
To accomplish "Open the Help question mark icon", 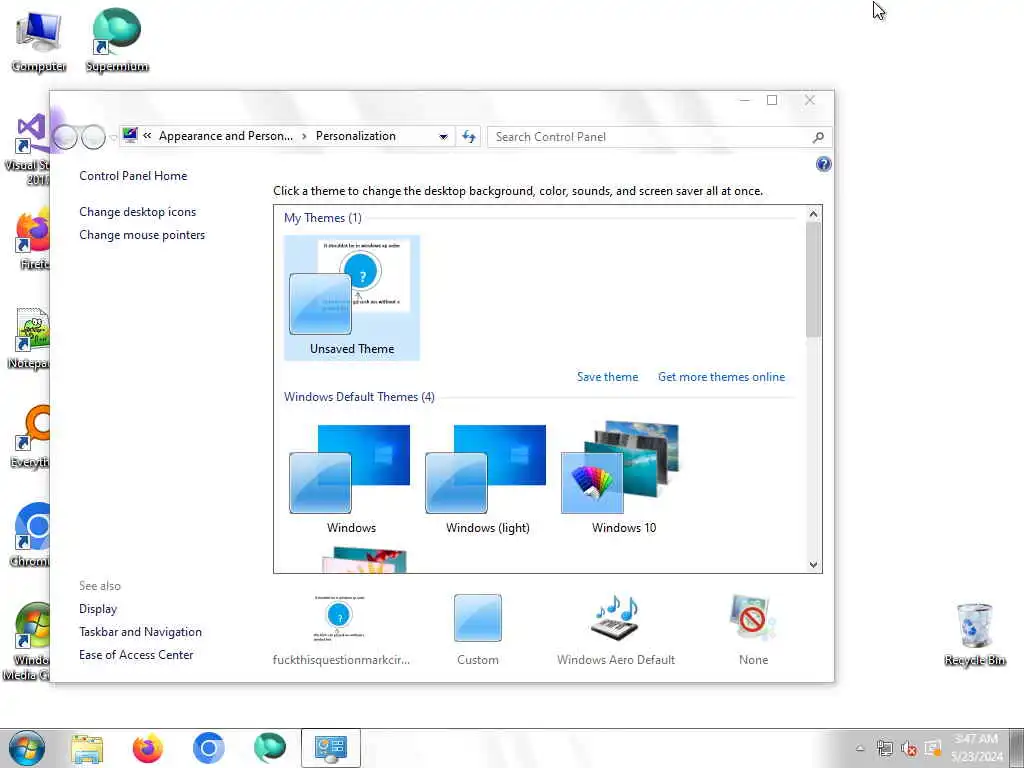I will (x=824, y=164).
